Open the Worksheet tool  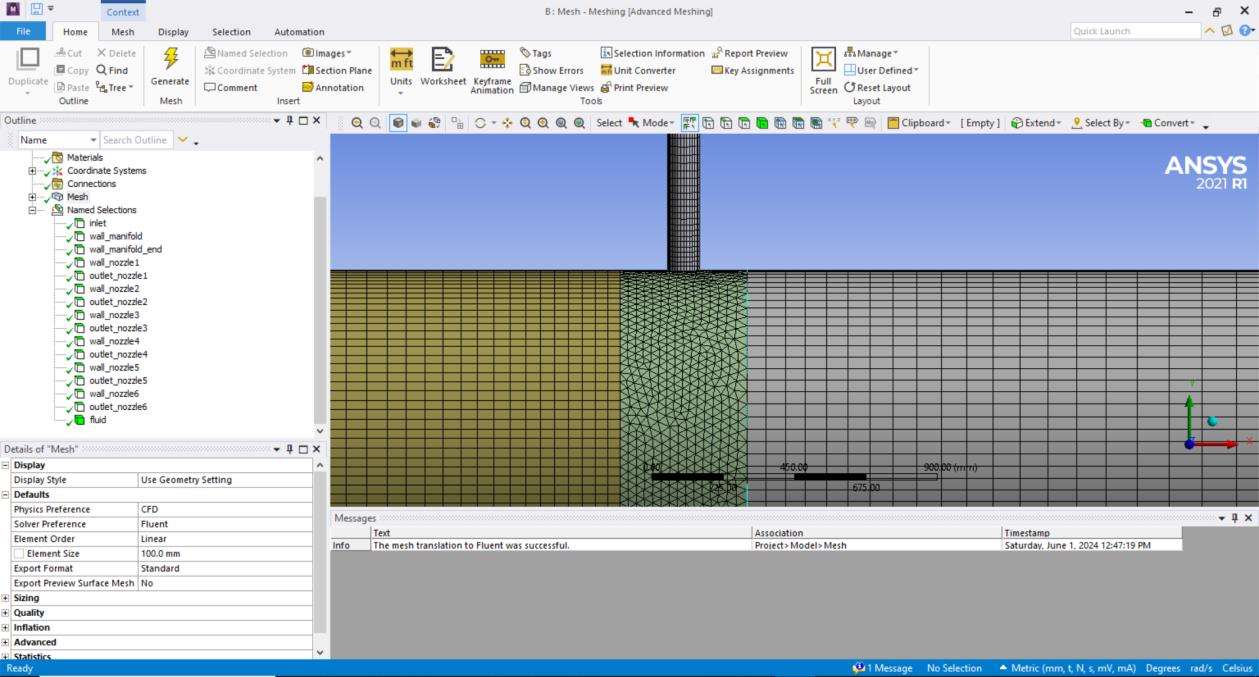coord(443,68)
